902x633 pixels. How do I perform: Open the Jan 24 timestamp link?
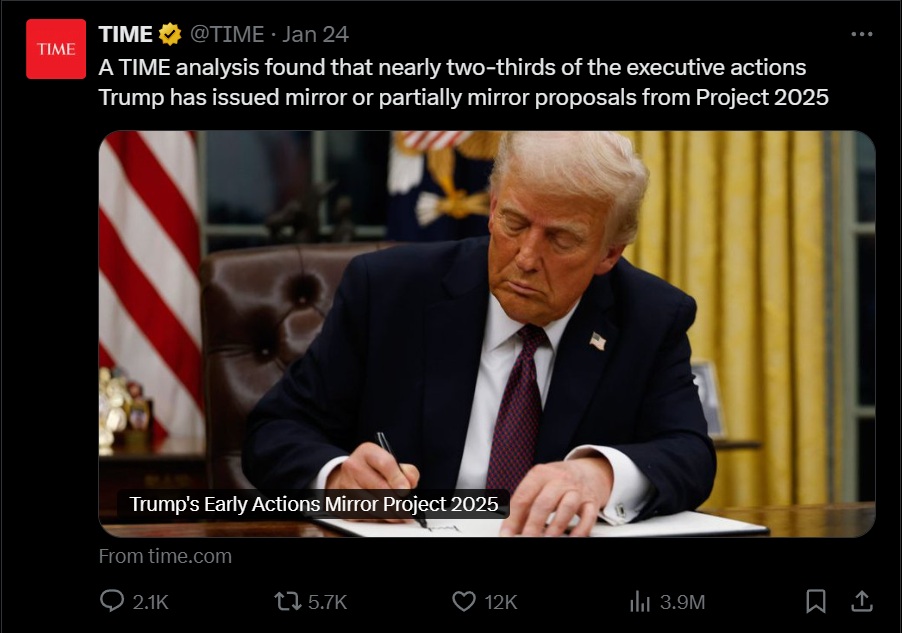[315, 35]
